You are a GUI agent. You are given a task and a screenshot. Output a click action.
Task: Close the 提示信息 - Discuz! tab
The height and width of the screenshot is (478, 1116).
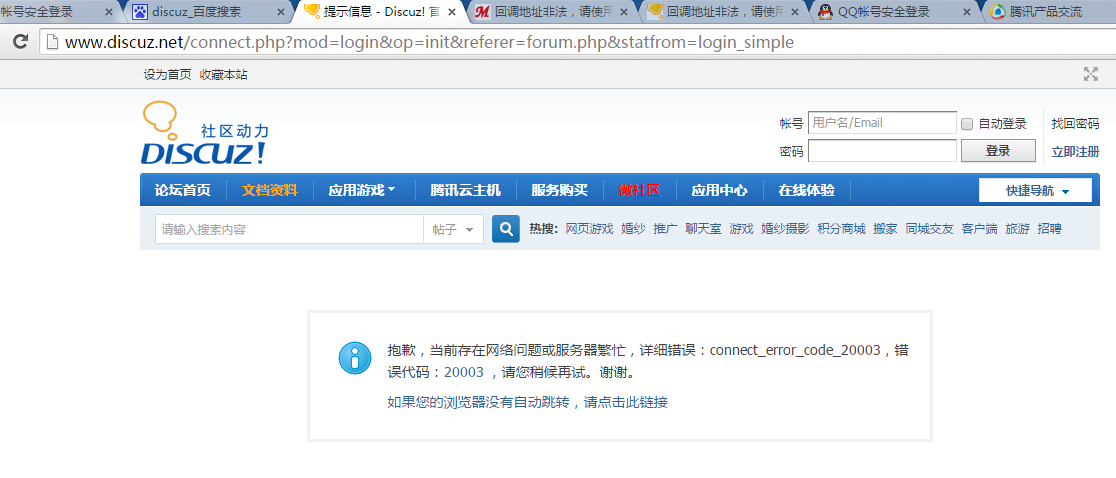[x=451, y=12]
